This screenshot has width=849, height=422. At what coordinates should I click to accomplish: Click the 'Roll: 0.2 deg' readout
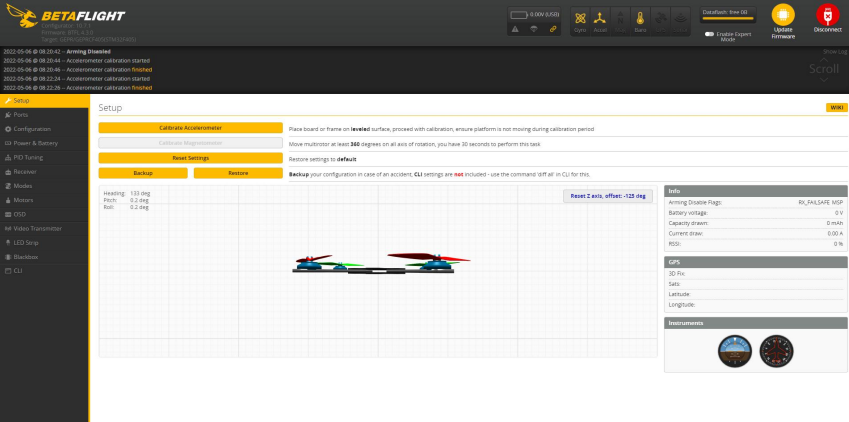click(127, 207)
